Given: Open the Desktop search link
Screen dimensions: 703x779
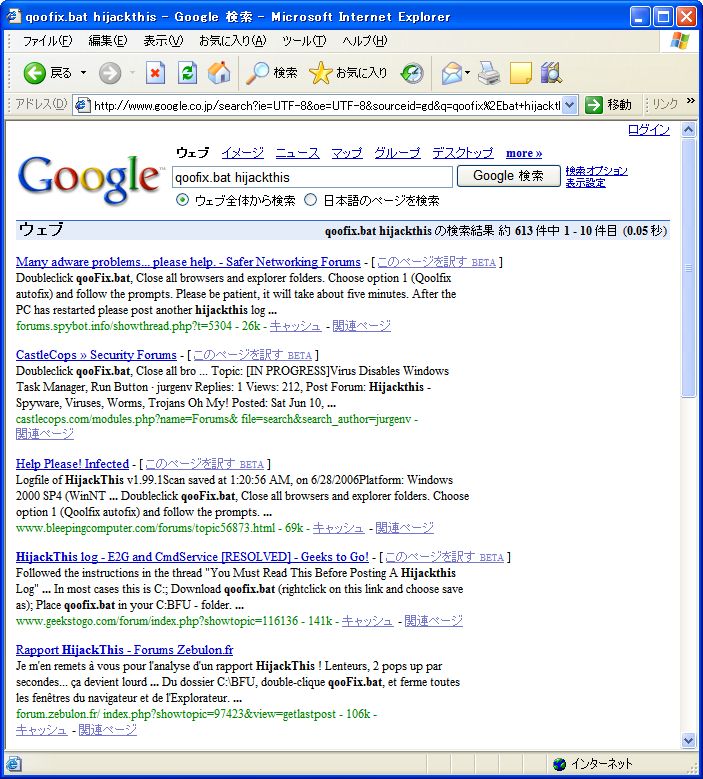Looking at the screenshot, I should click(x=463, y=153).
